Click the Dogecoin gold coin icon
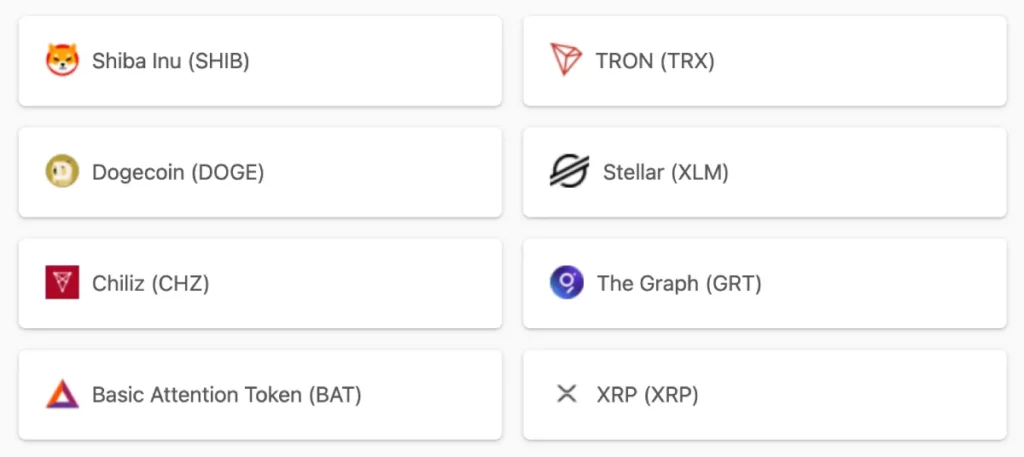This screenshot has height=457, width=1024. point(62,171)
